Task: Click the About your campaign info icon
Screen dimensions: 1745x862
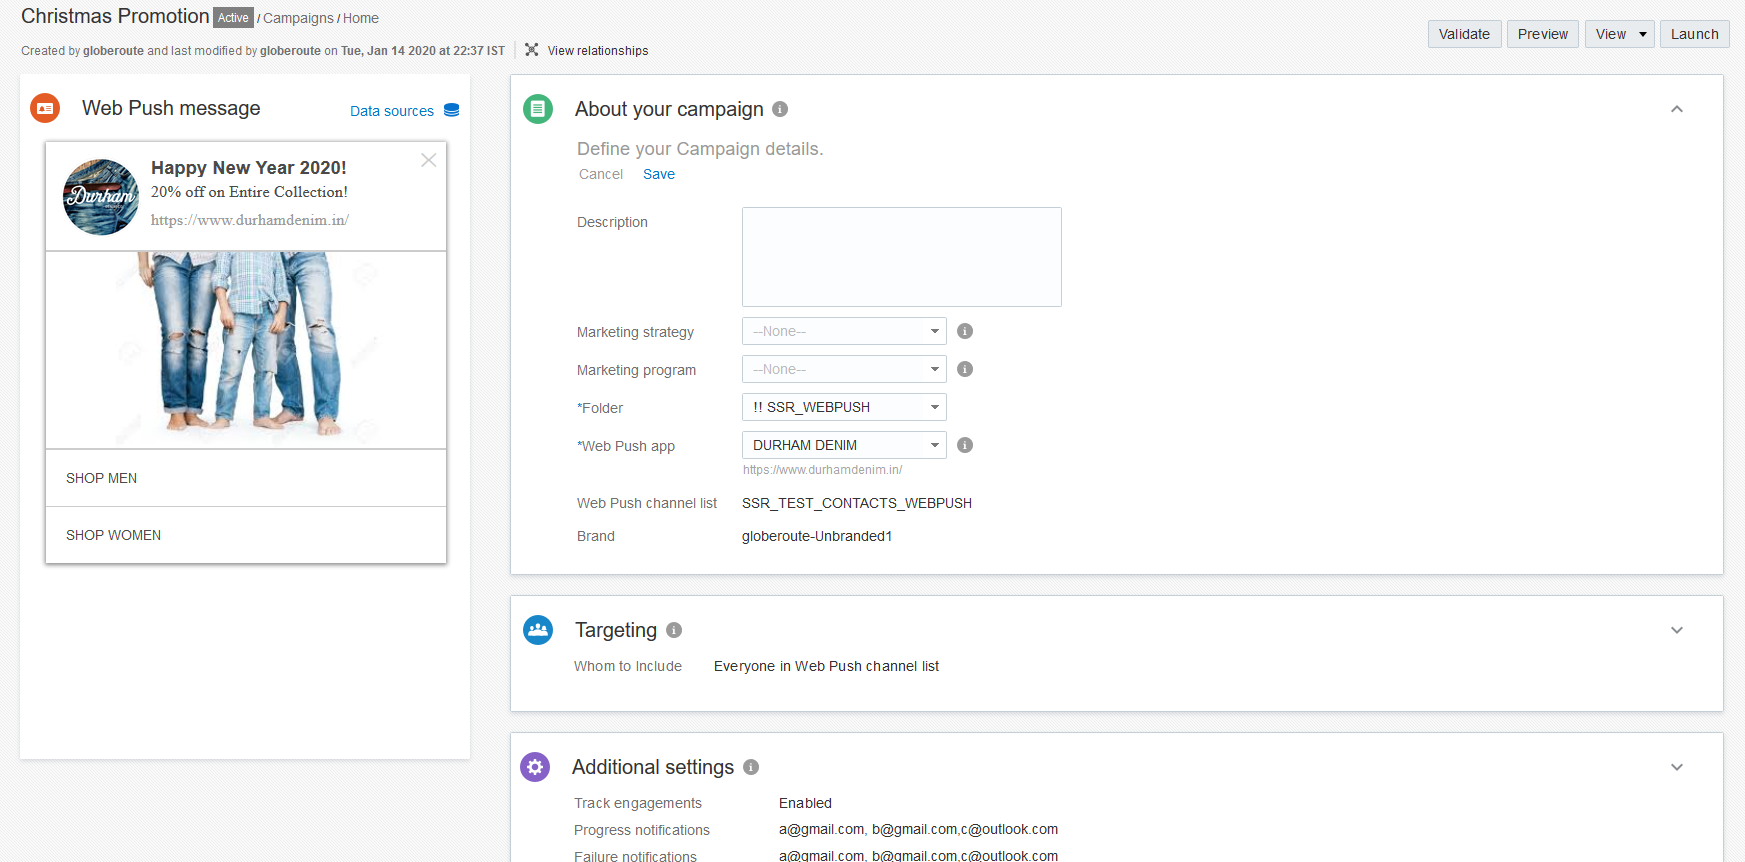Action: click(780, 109)
